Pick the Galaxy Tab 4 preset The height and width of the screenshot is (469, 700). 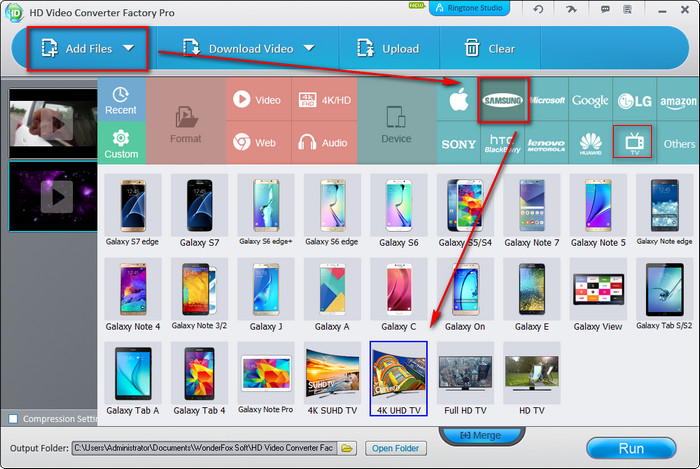click(200, 378)
